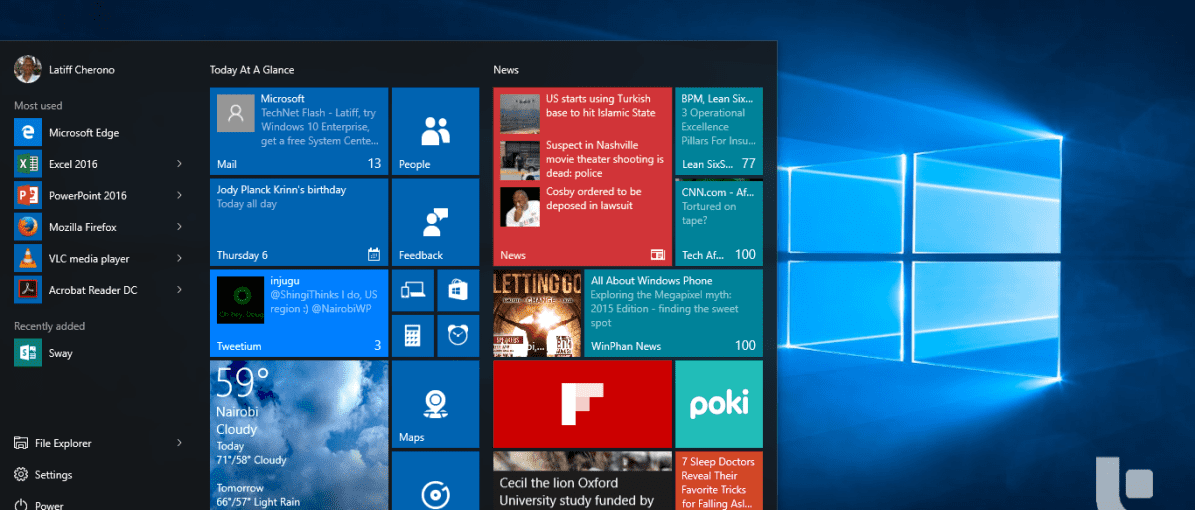Open the Cecil the lion news tile
The image size is (1195, 510).
coord(582,480)
